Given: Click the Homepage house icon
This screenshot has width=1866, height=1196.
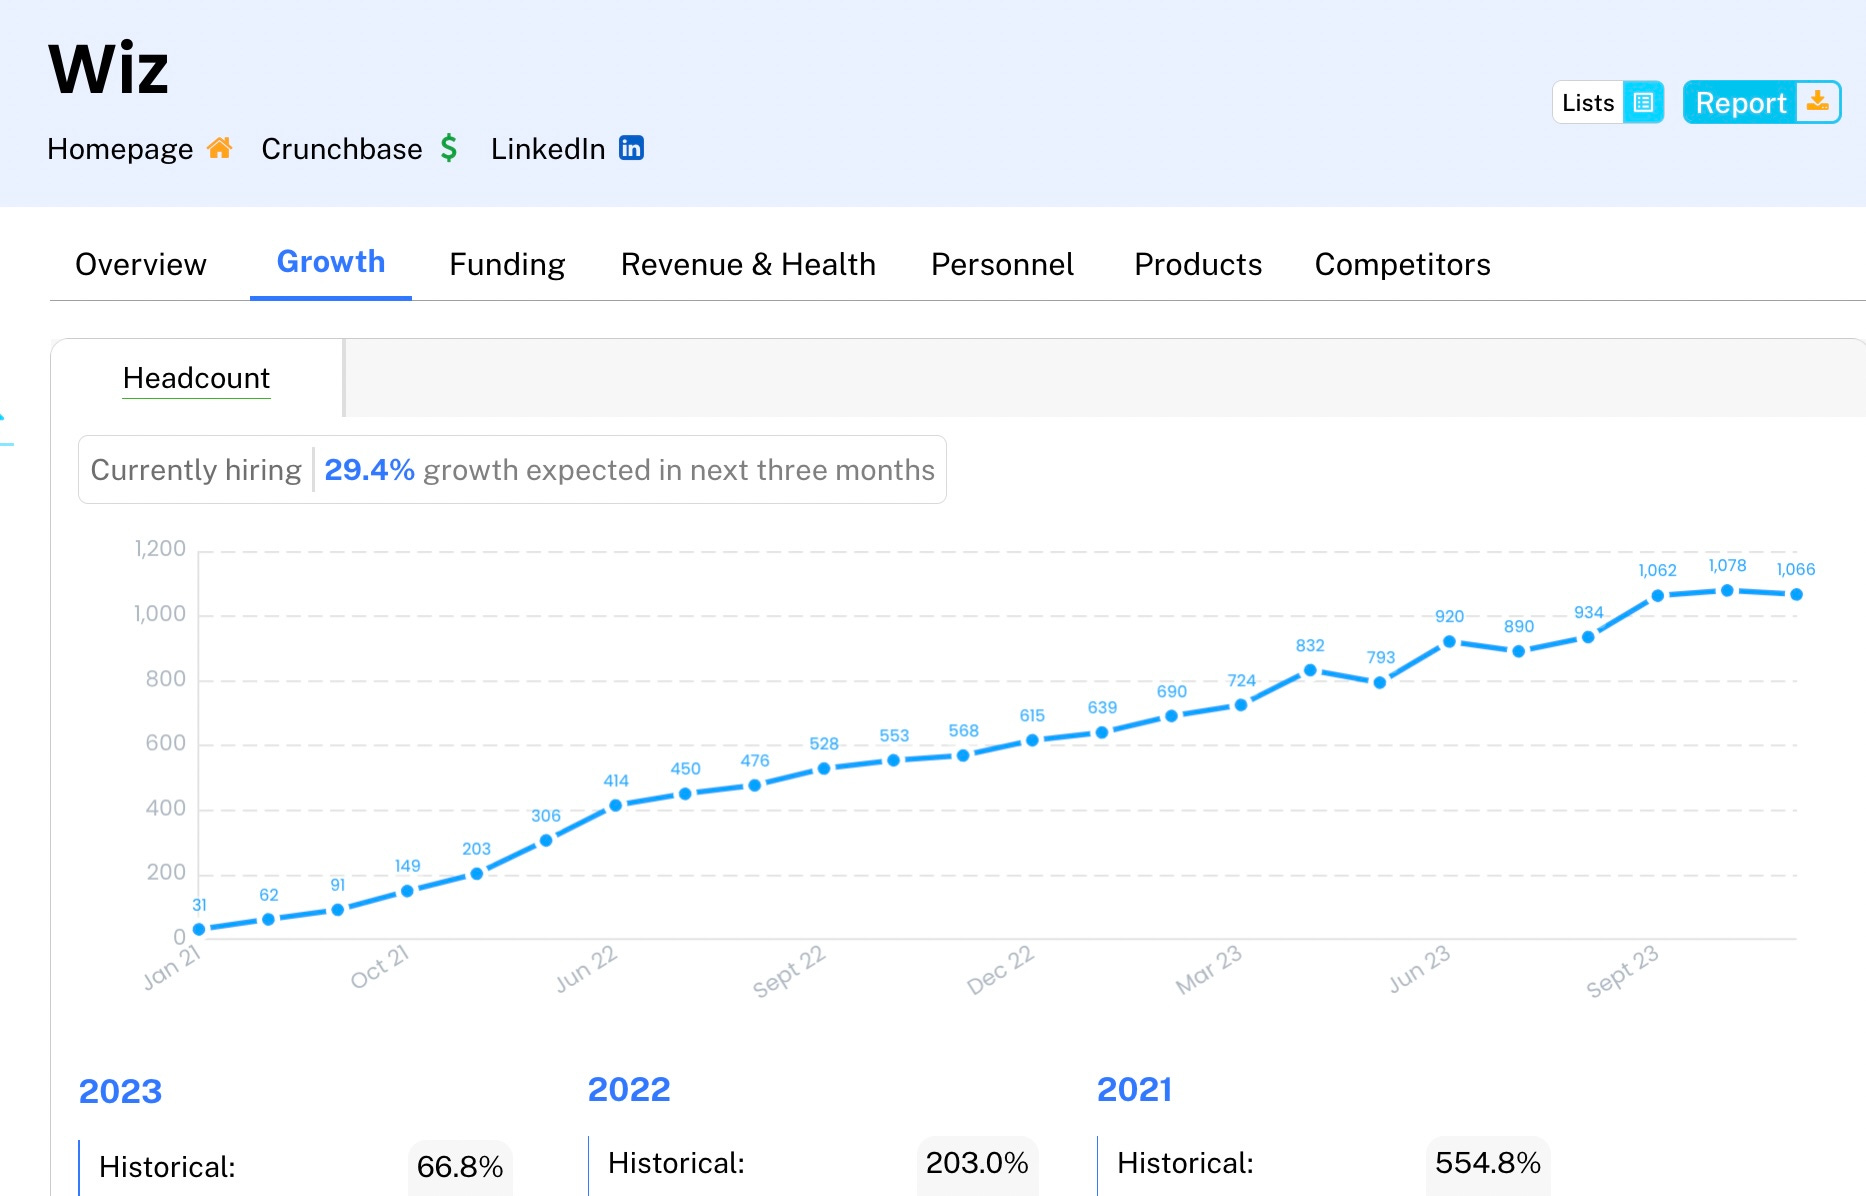Looking at the screenshot, I should 220,148.
